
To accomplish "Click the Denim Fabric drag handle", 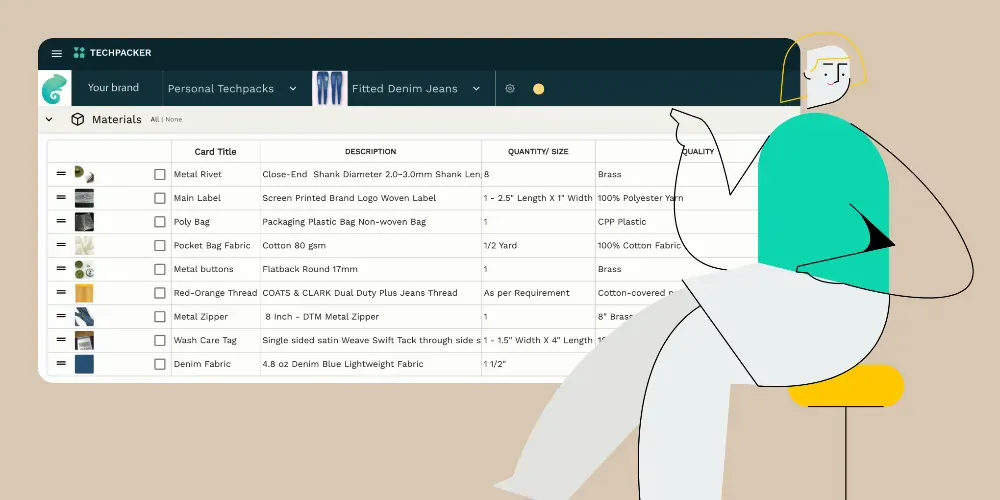I will point(61,363).
